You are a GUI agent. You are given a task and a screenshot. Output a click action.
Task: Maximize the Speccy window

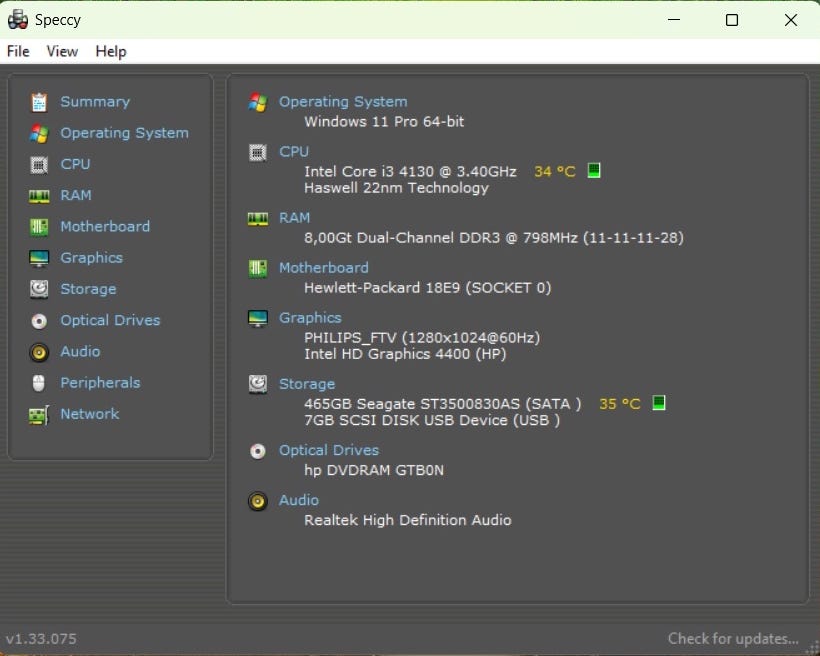click(x=732, y=20)
